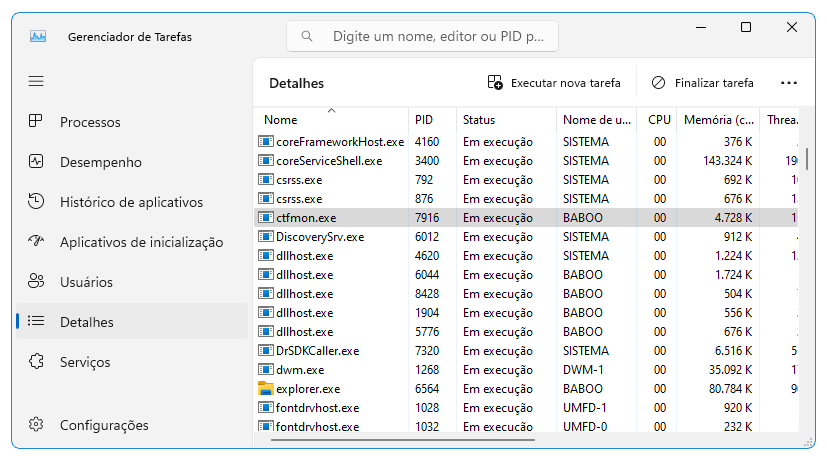
Task: Click the Nome column sort arrow
Action: click(x=331, y=110)
